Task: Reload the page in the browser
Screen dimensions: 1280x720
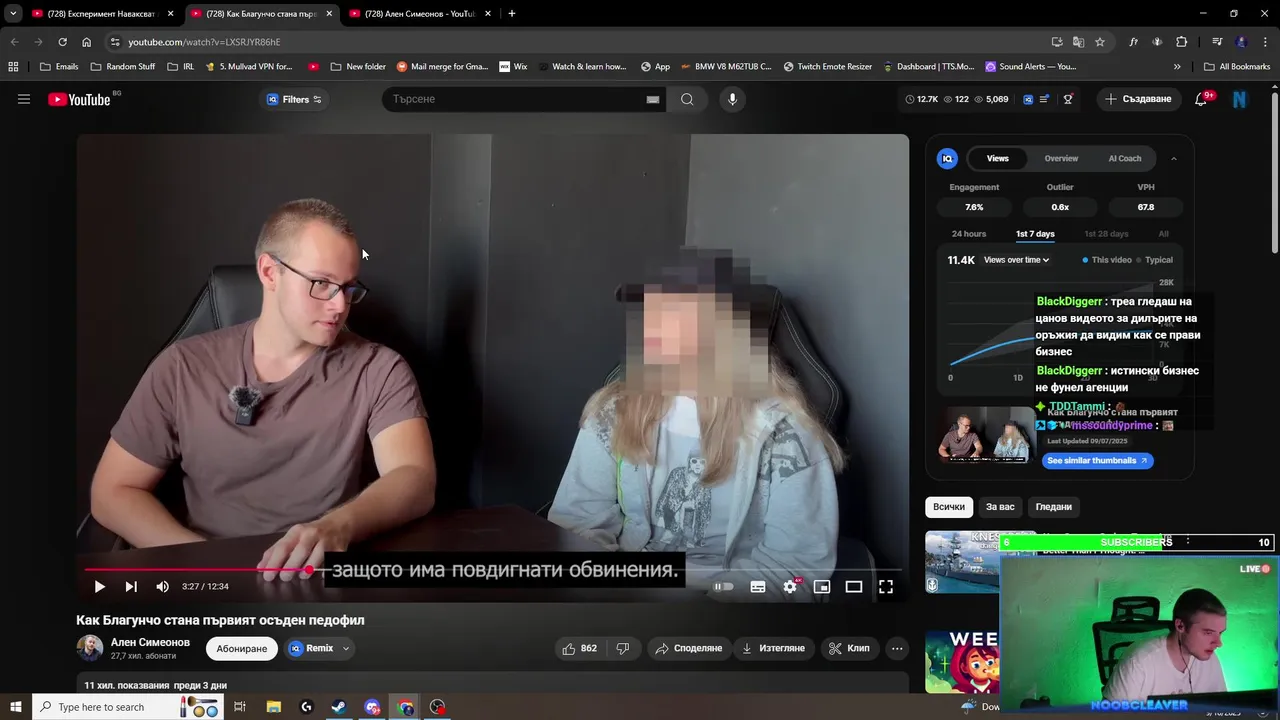Action: 62,42
